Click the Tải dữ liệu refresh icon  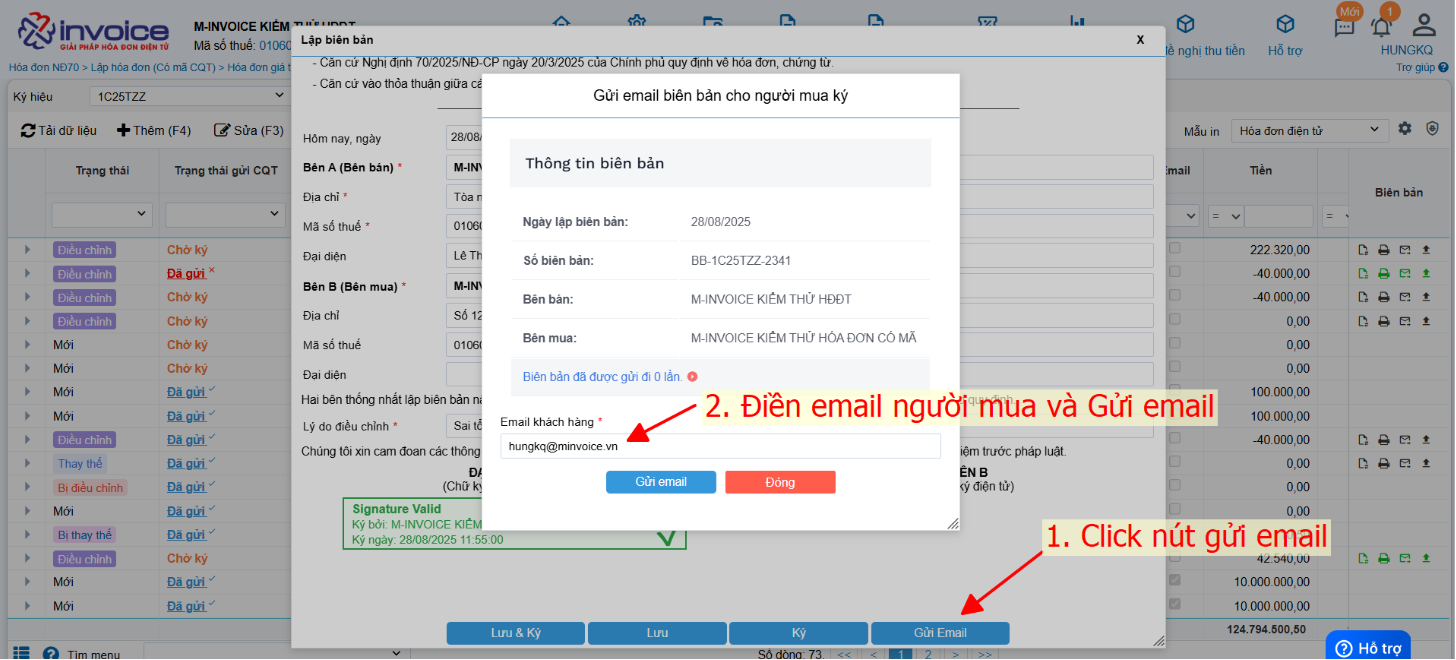[29, 131]
